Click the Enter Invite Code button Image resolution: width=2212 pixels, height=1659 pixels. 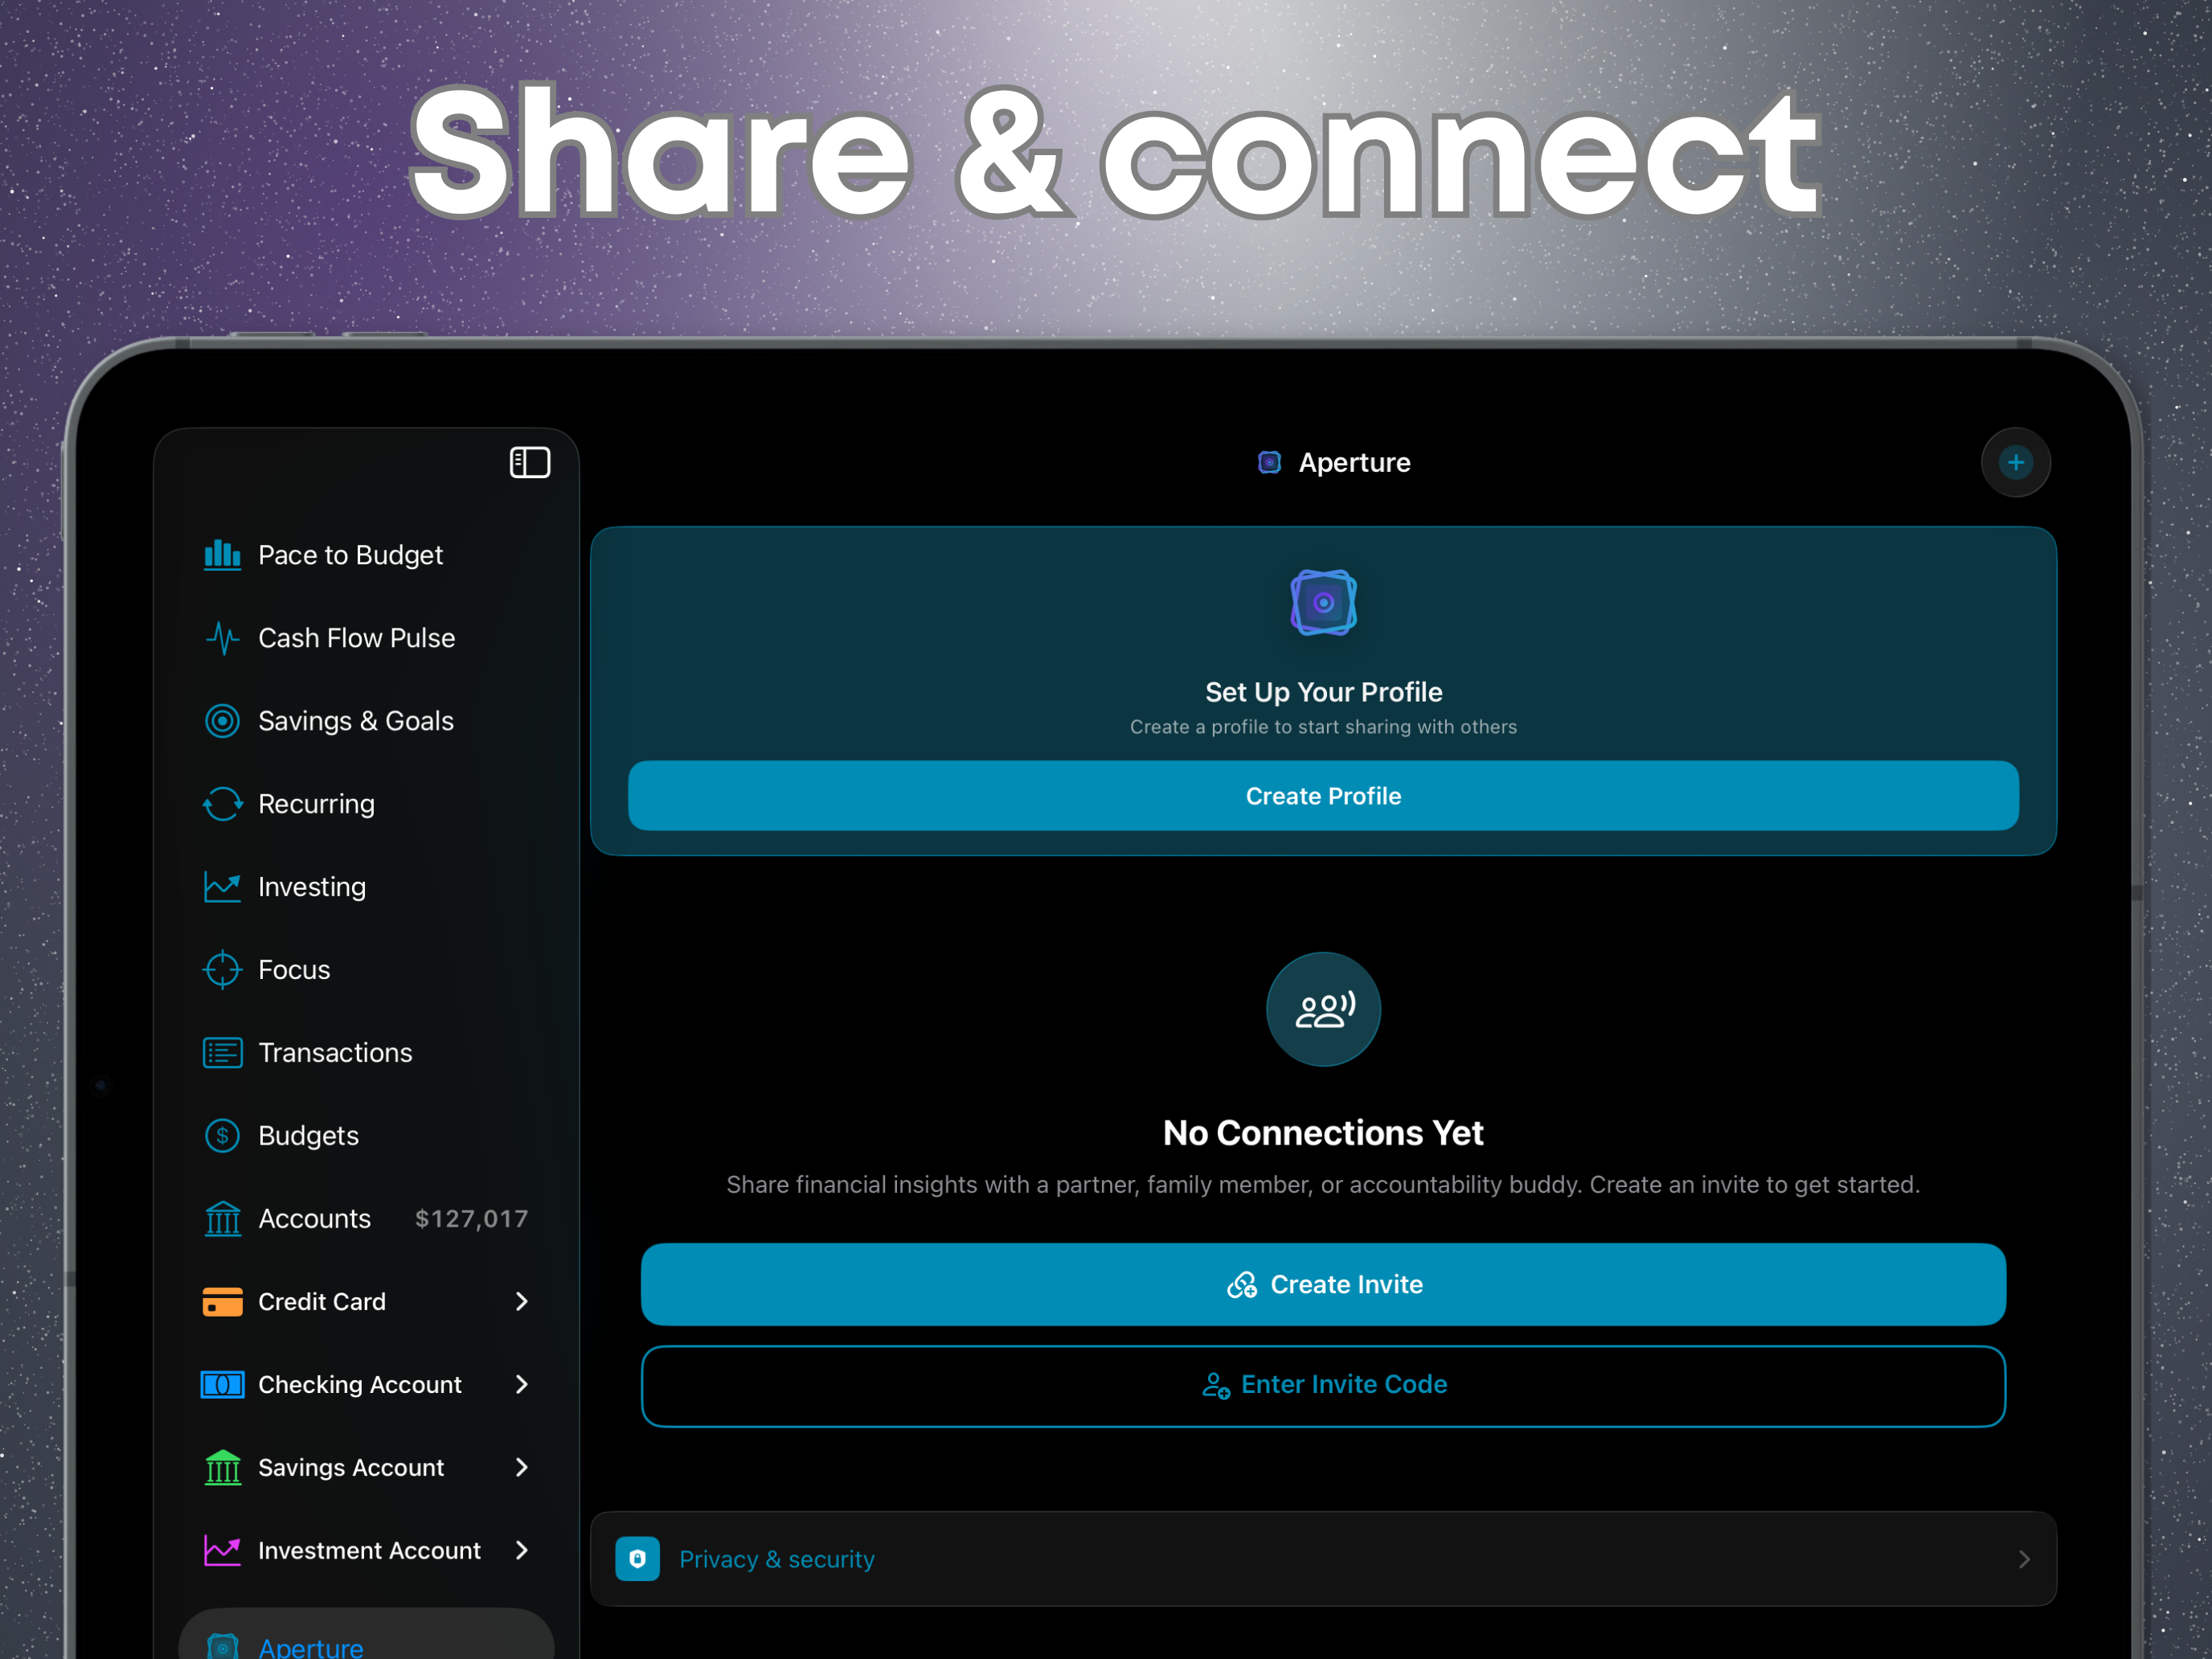(1323, 1386)
